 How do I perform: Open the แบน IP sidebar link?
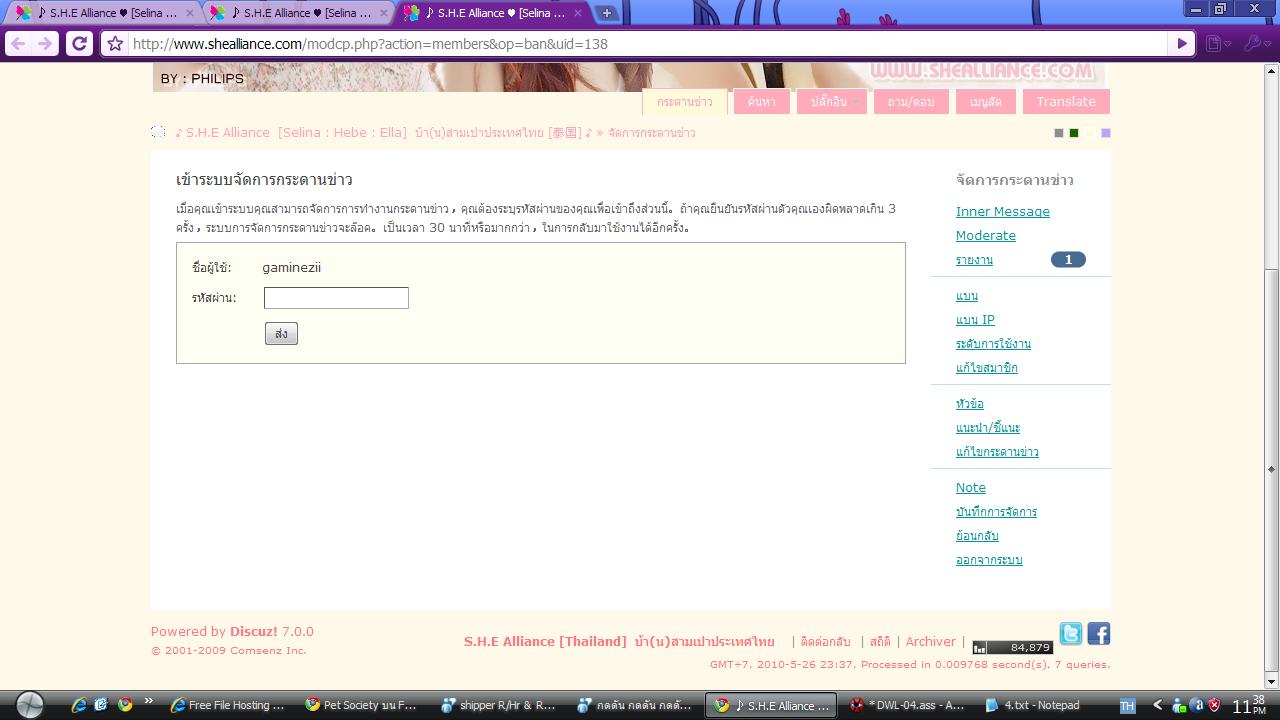point(975,320)
